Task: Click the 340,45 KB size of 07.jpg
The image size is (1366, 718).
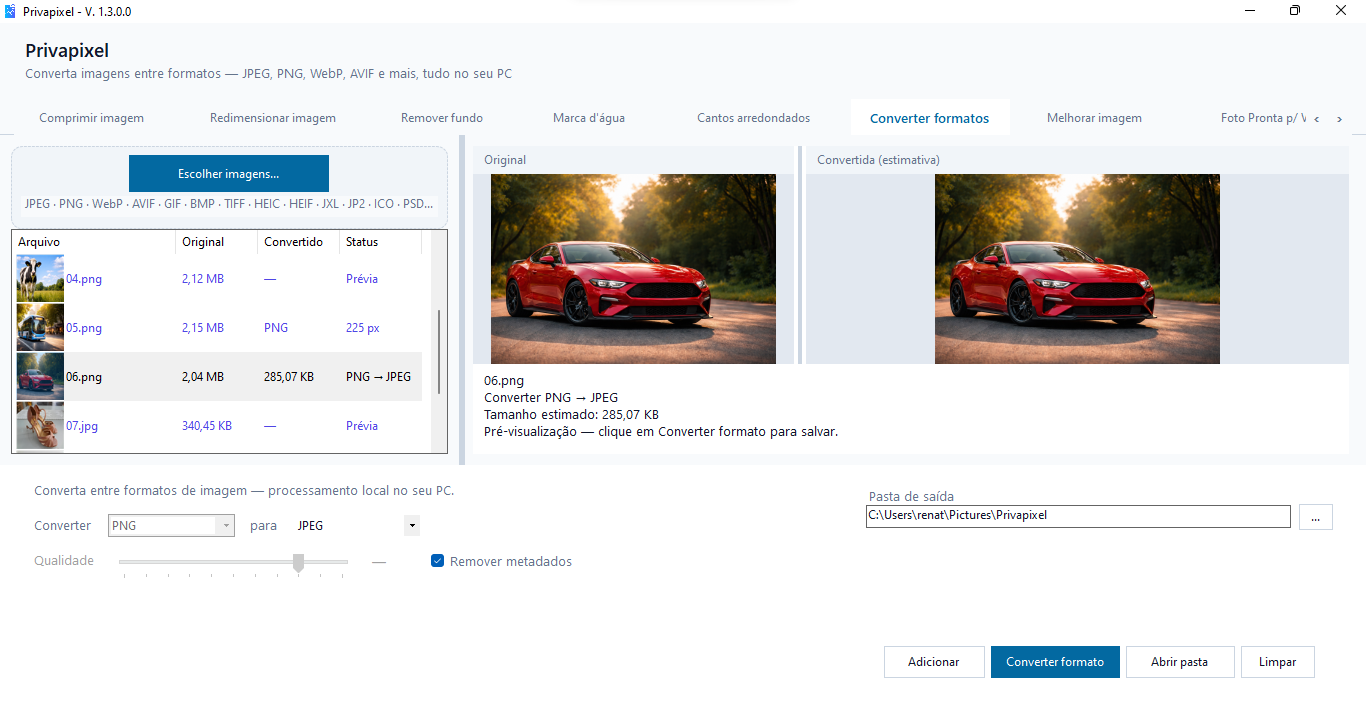Action: (x=207, y=426)
